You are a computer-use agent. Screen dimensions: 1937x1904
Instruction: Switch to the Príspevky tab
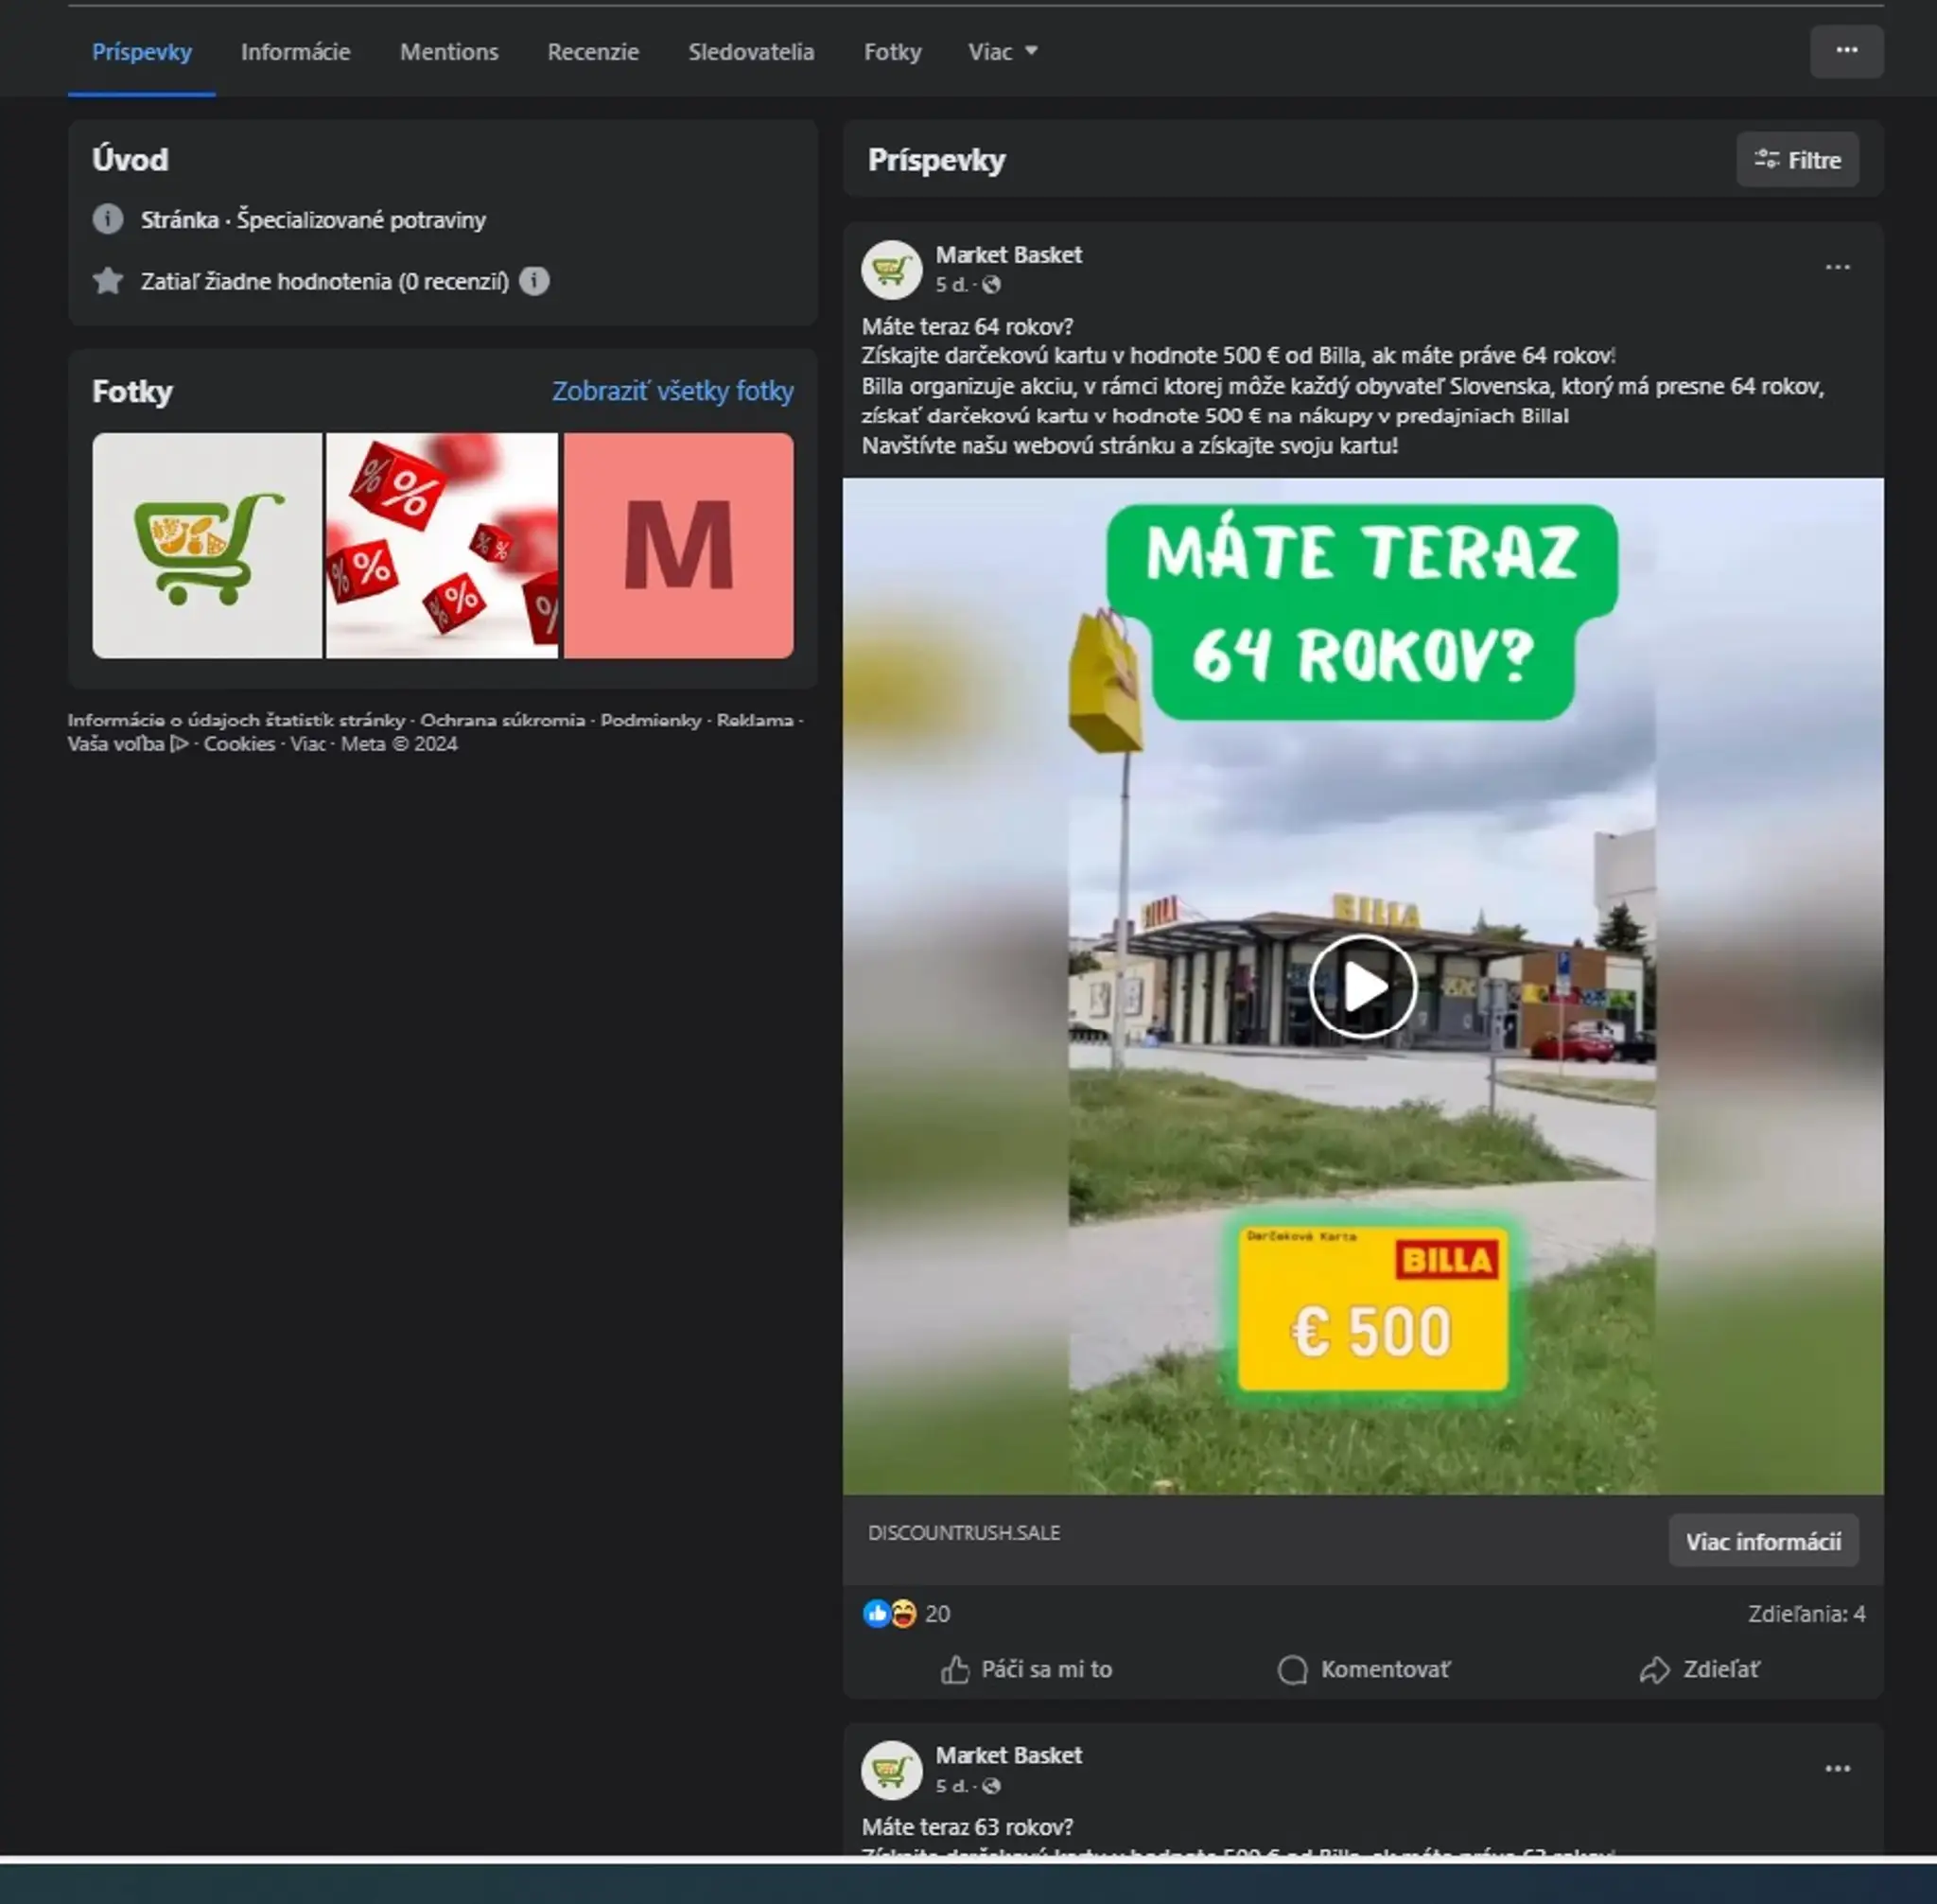click(x=141, y=52)
